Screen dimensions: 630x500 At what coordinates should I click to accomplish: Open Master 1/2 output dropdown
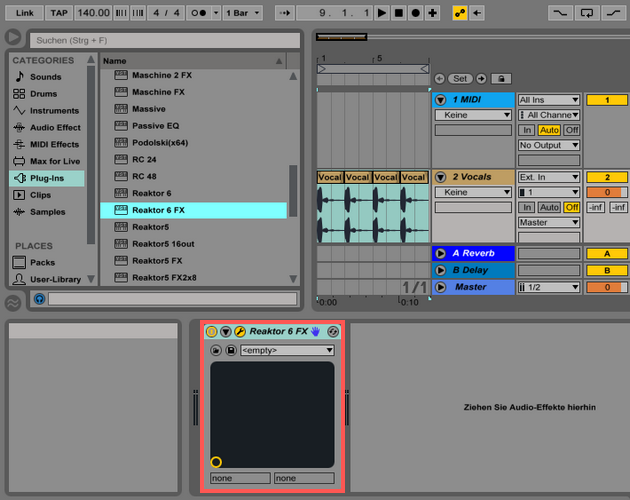[x=549, y=287]
